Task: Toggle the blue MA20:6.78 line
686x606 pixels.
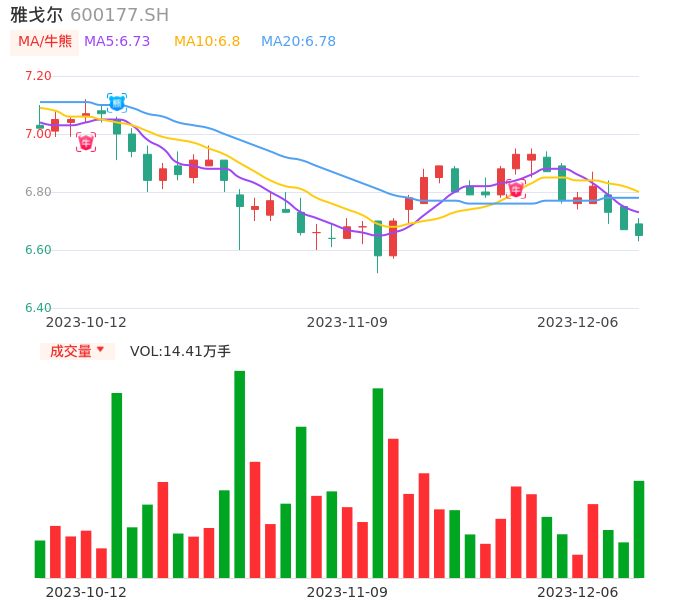Action: (x=298, y=42)
